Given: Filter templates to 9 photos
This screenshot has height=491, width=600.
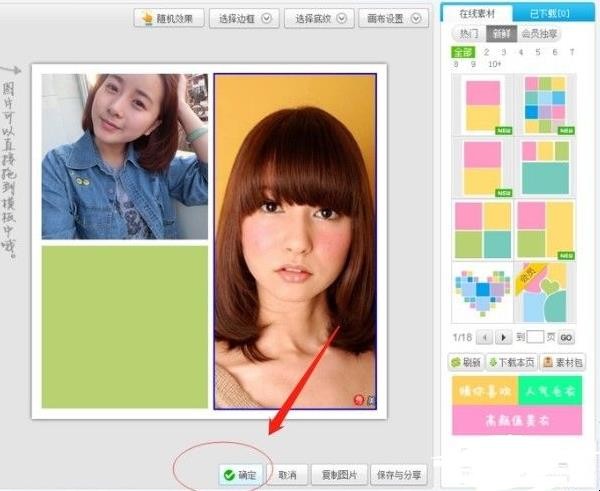Looking at the screenshot, I should click(x=473, y=64).
